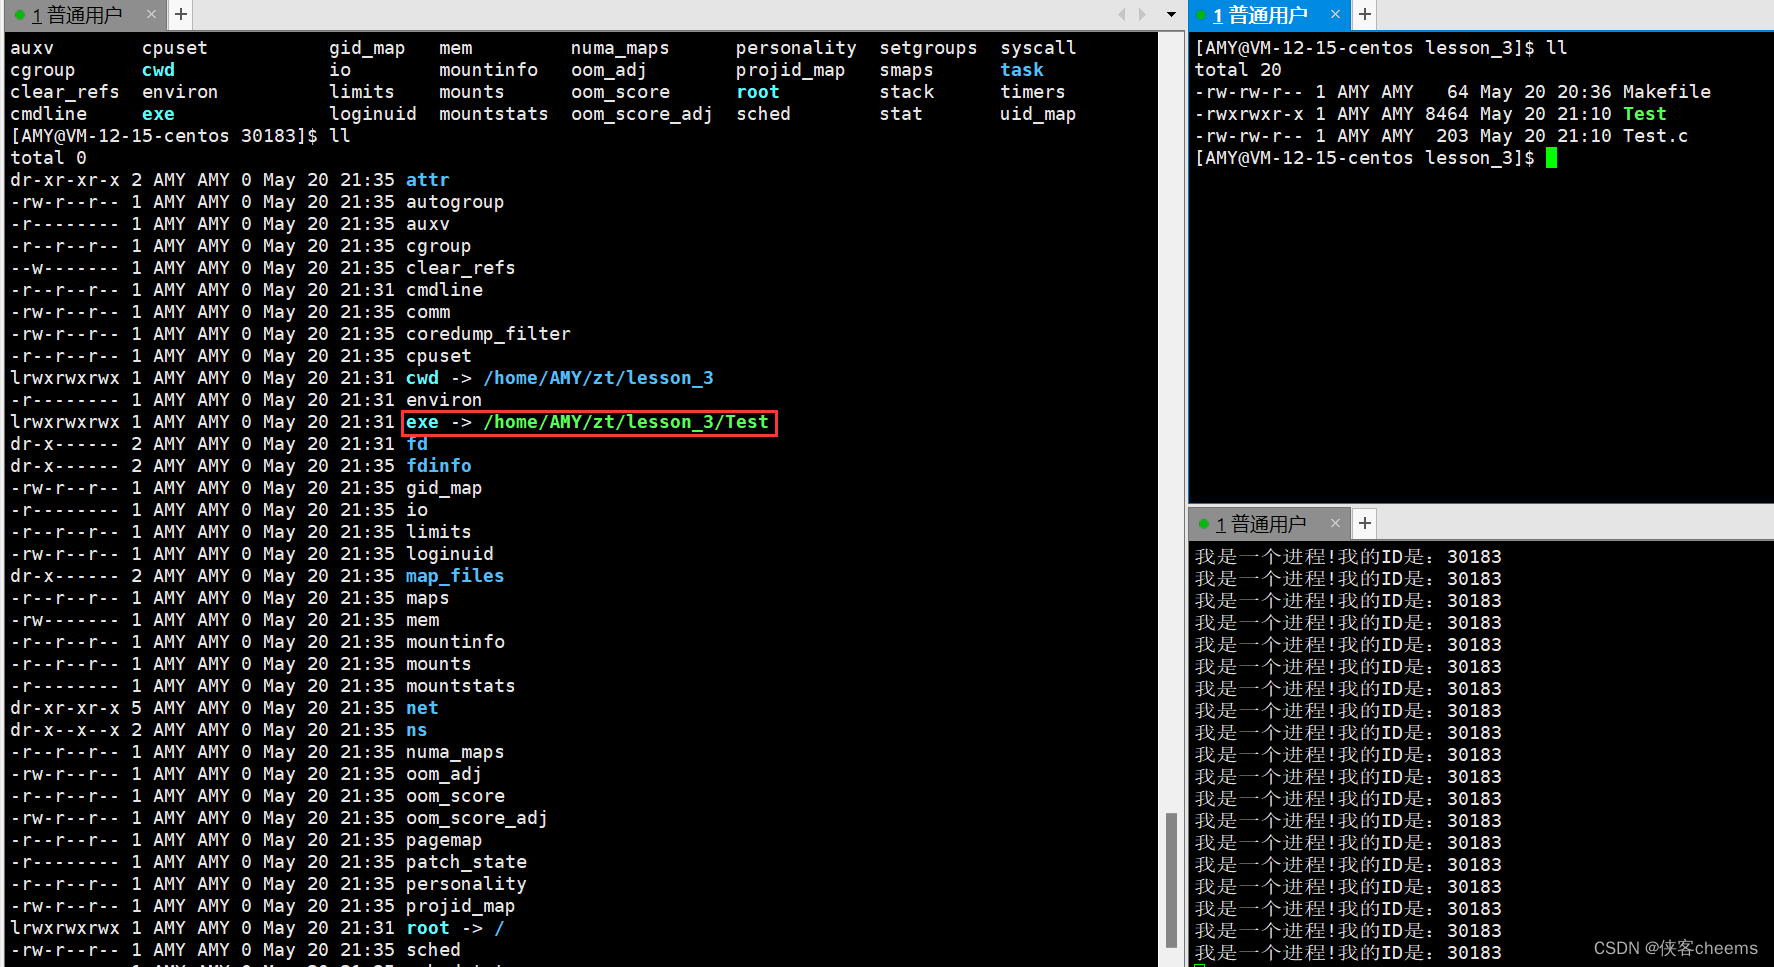Click the sched entry in long listing
1774x967 pixels.
433,950
